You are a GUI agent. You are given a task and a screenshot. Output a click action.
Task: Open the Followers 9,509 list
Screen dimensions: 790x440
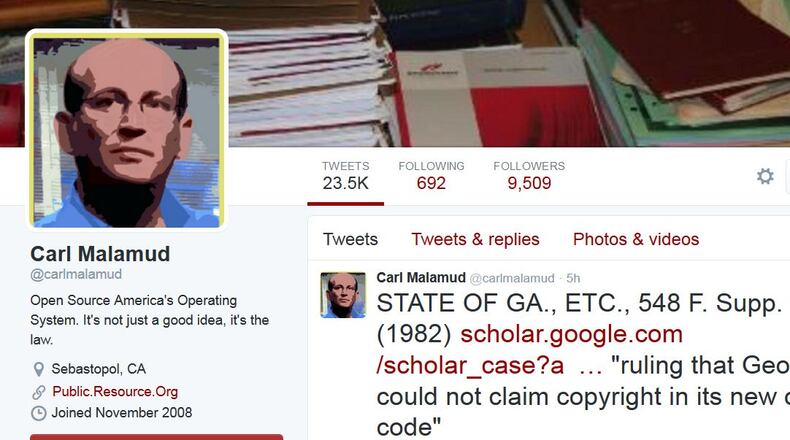[529, 176]
